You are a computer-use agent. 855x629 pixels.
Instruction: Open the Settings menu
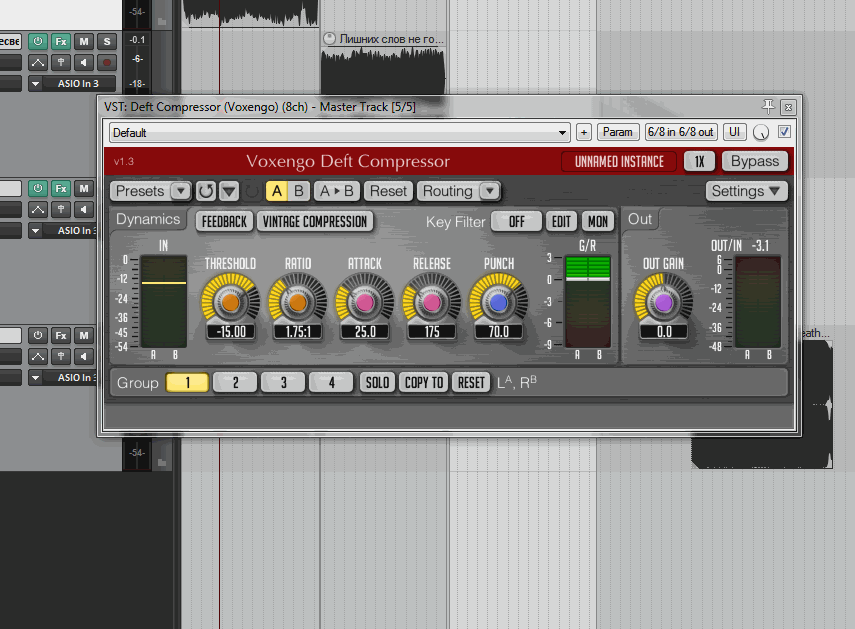pos(746,191)
